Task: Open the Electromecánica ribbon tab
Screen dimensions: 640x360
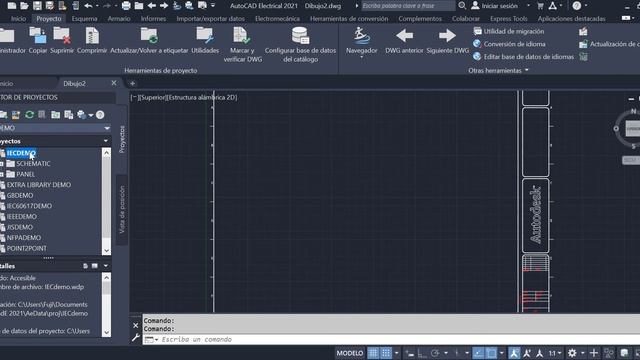Action: (x=277, y=19)
